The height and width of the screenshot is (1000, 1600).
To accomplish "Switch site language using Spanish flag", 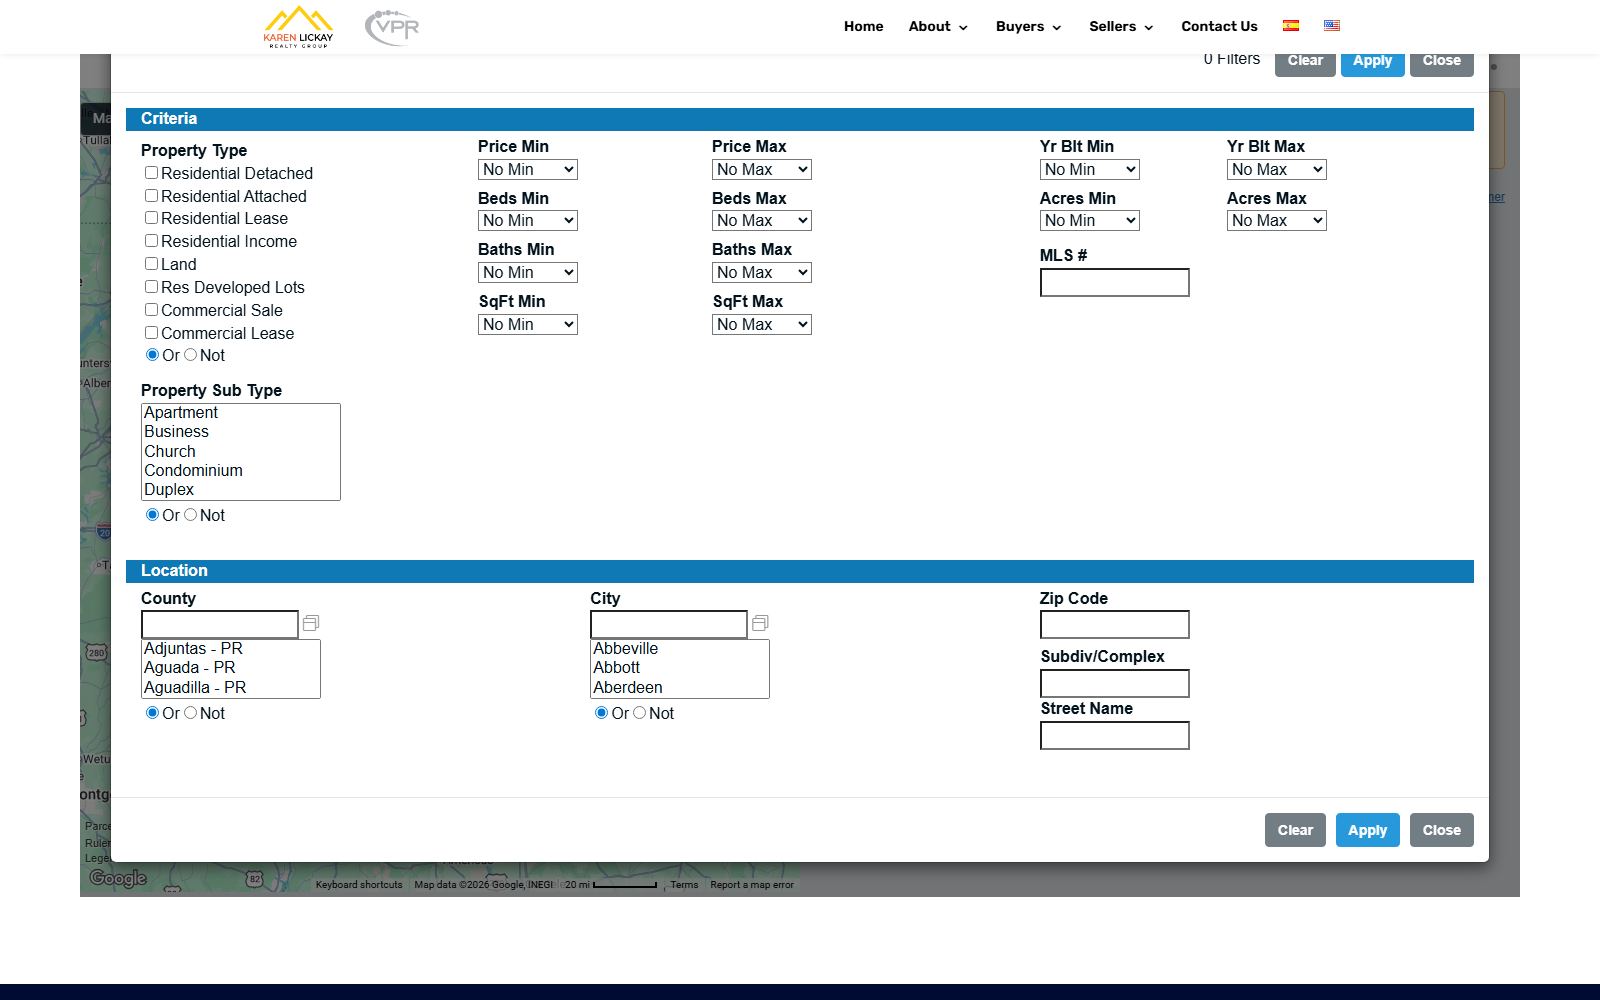I will pyautogui.click(x=1291, y=26).
